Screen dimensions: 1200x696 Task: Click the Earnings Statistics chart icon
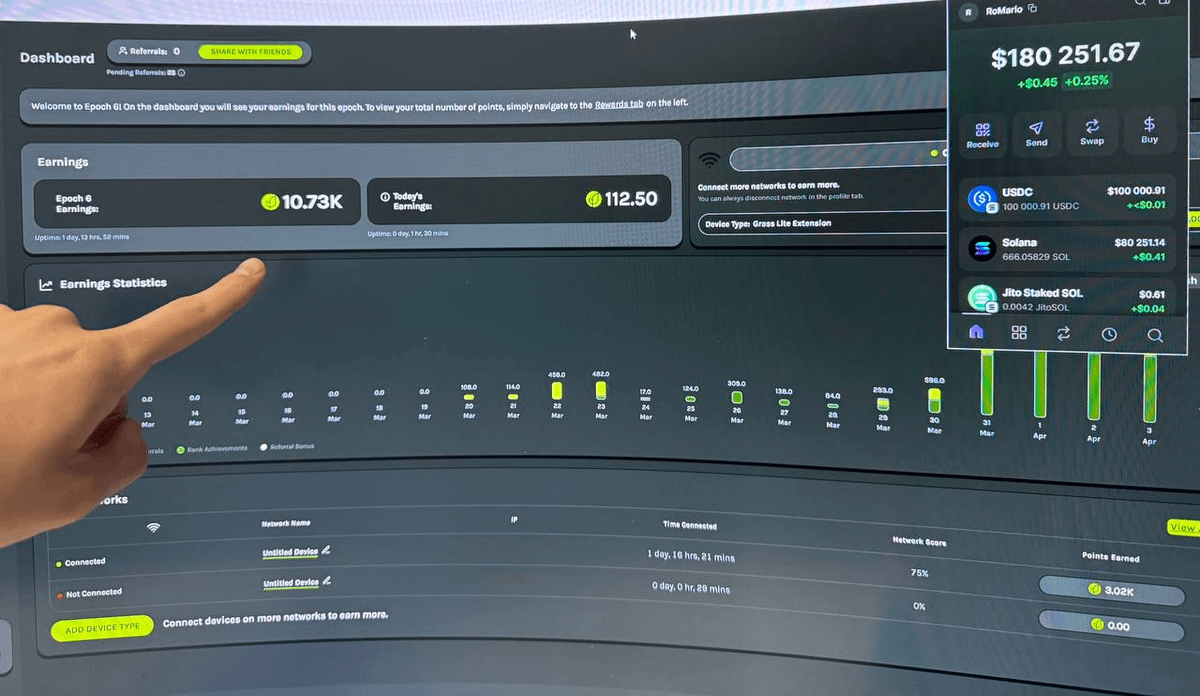point(46,285)
